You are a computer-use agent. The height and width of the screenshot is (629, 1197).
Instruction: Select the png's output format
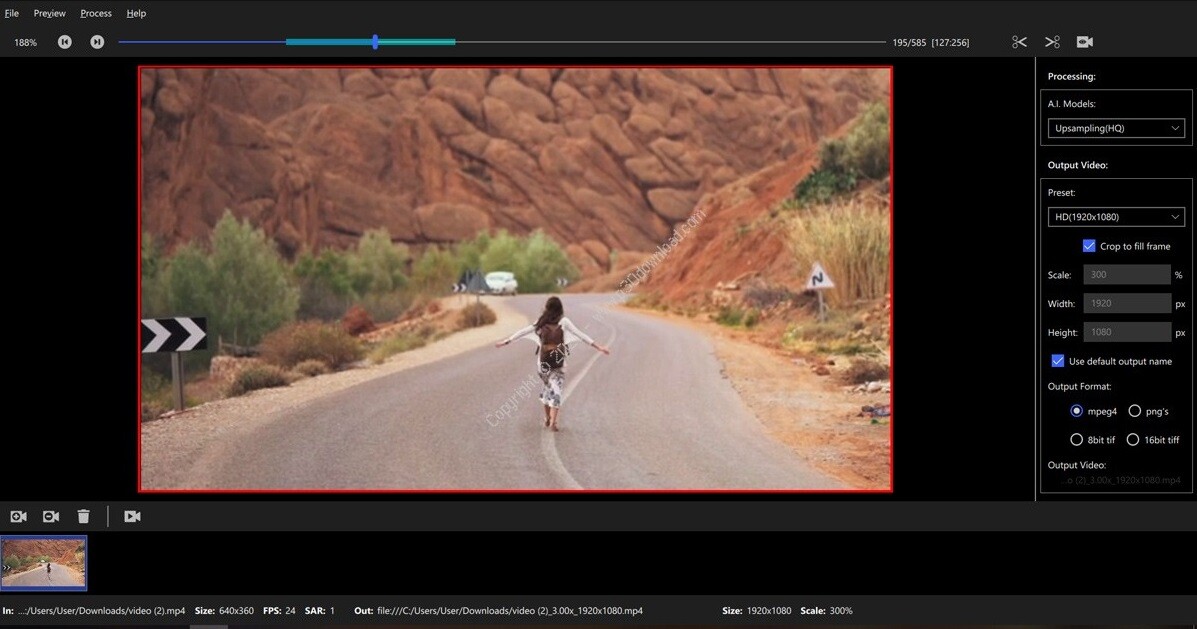[1134, 411]
